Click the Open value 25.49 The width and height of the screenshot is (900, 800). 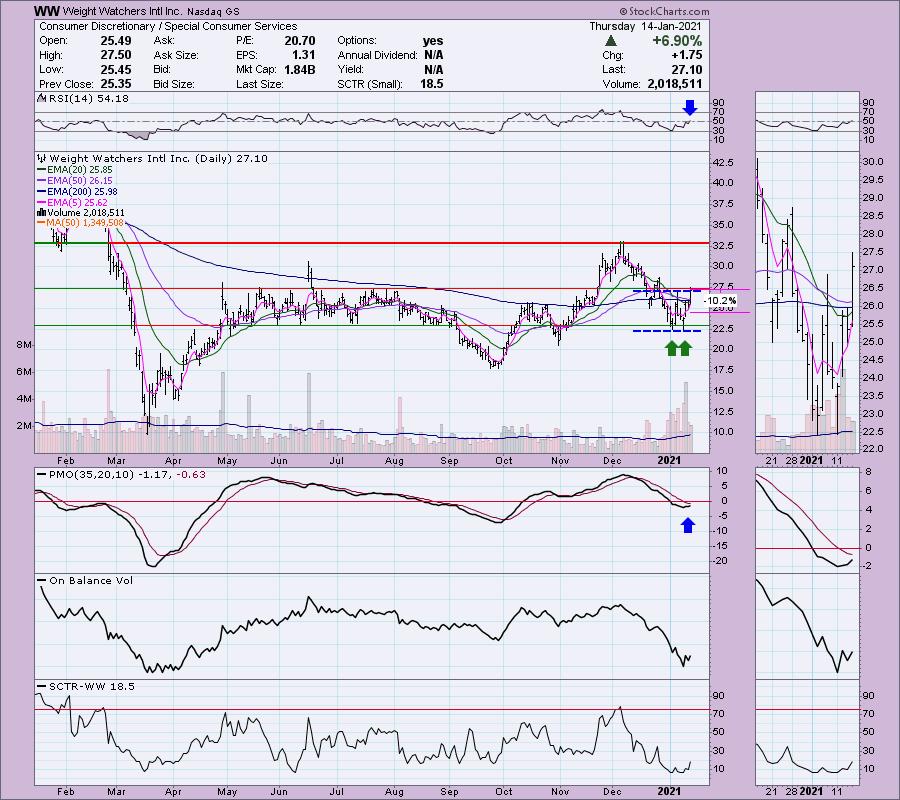[x=115, y=41]
